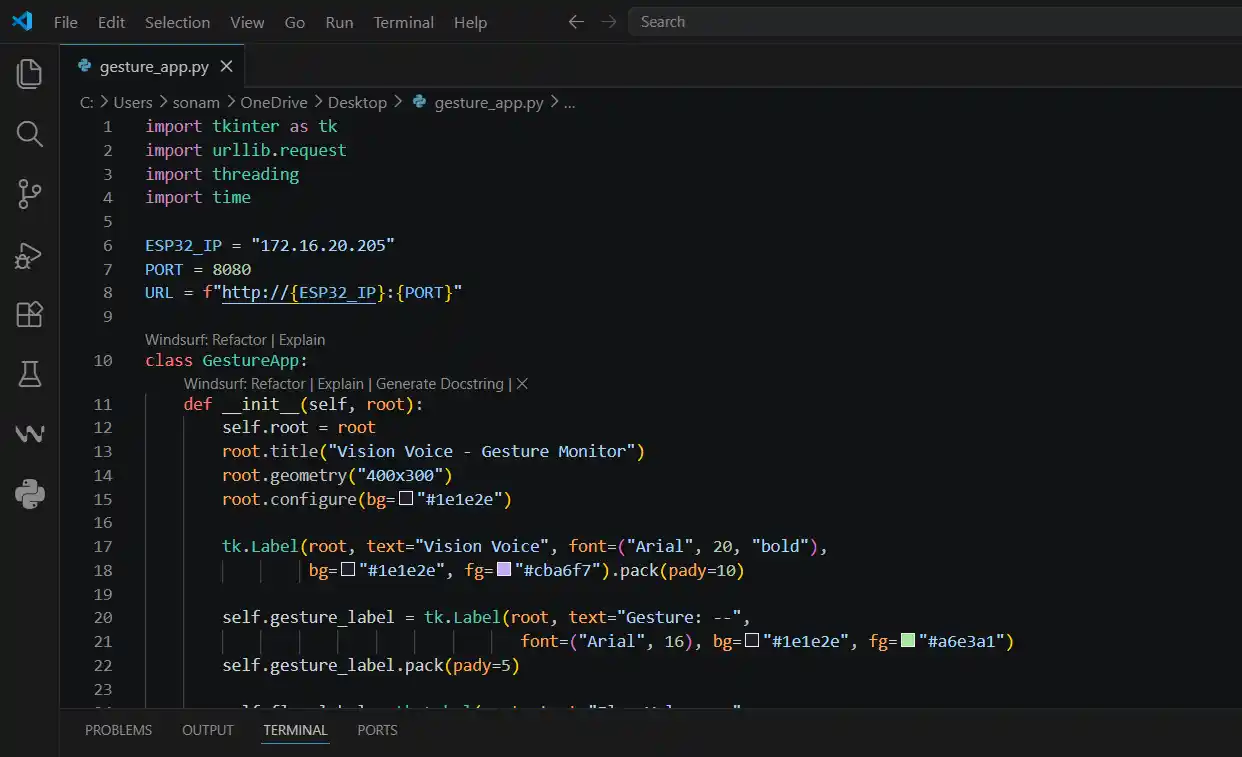Expand the gesture_app.py breadcrumb segment
Screen dimensions: 1242x757
pyautogui.click(x=489, y=102)
